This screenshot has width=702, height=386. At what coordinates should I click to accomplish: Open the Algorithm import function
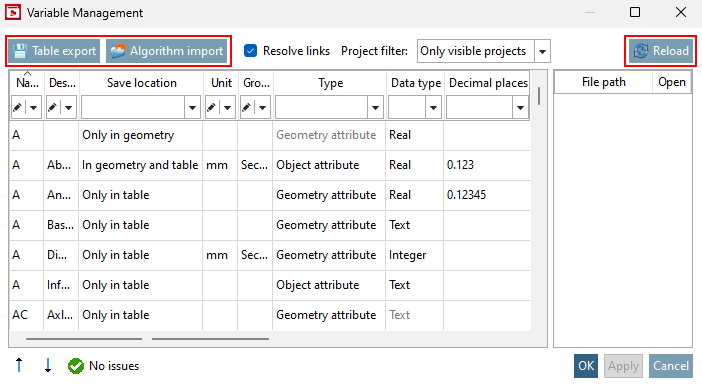point(167,51)
